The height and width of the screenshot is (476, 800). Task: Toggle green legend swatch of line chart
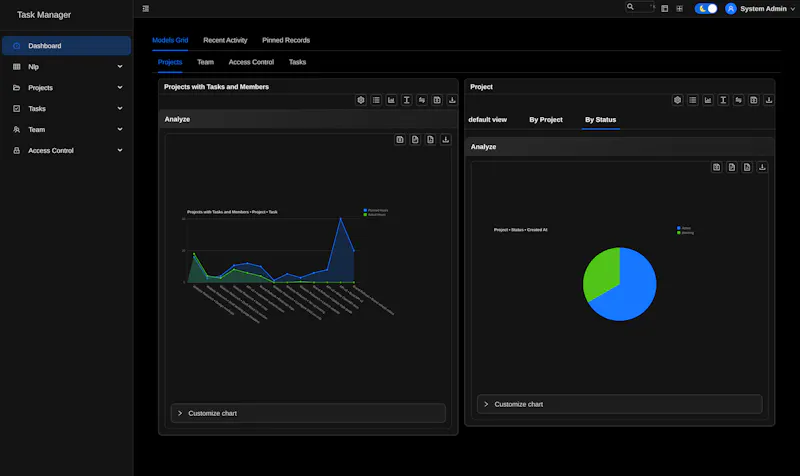pyautogui.click(x=365, y=215)
